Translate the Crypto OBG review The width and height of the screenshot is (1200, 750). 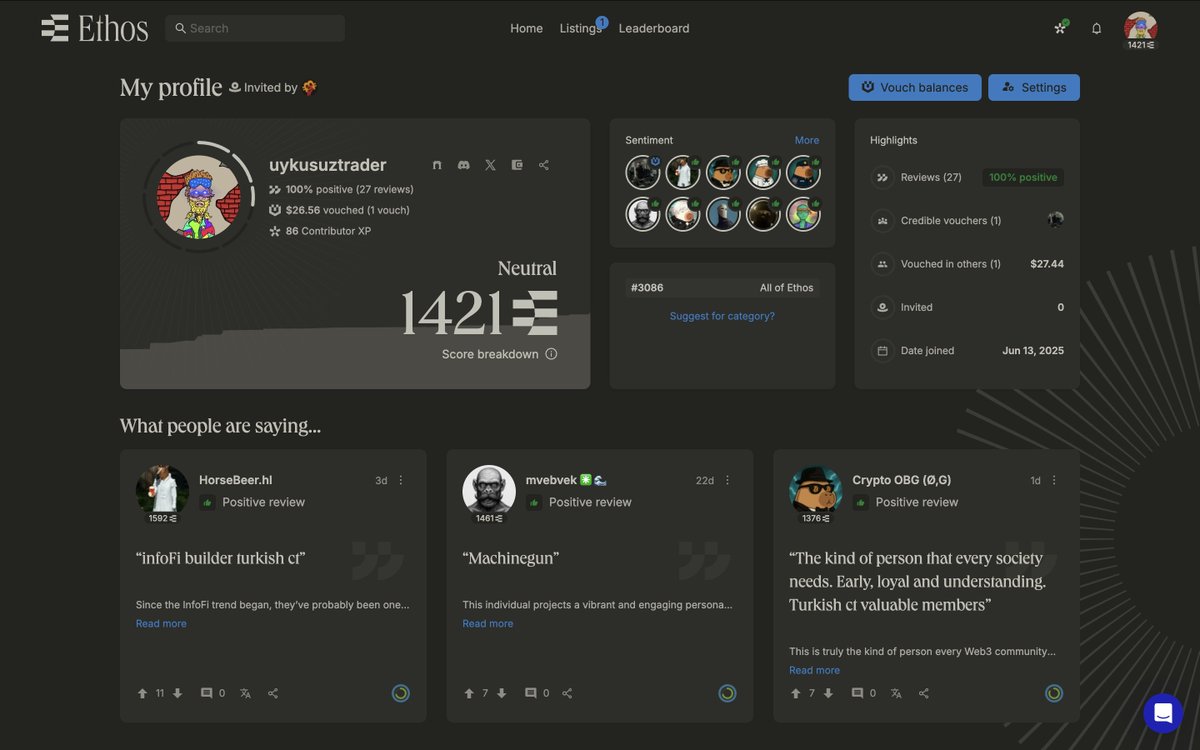coord(897,693)
